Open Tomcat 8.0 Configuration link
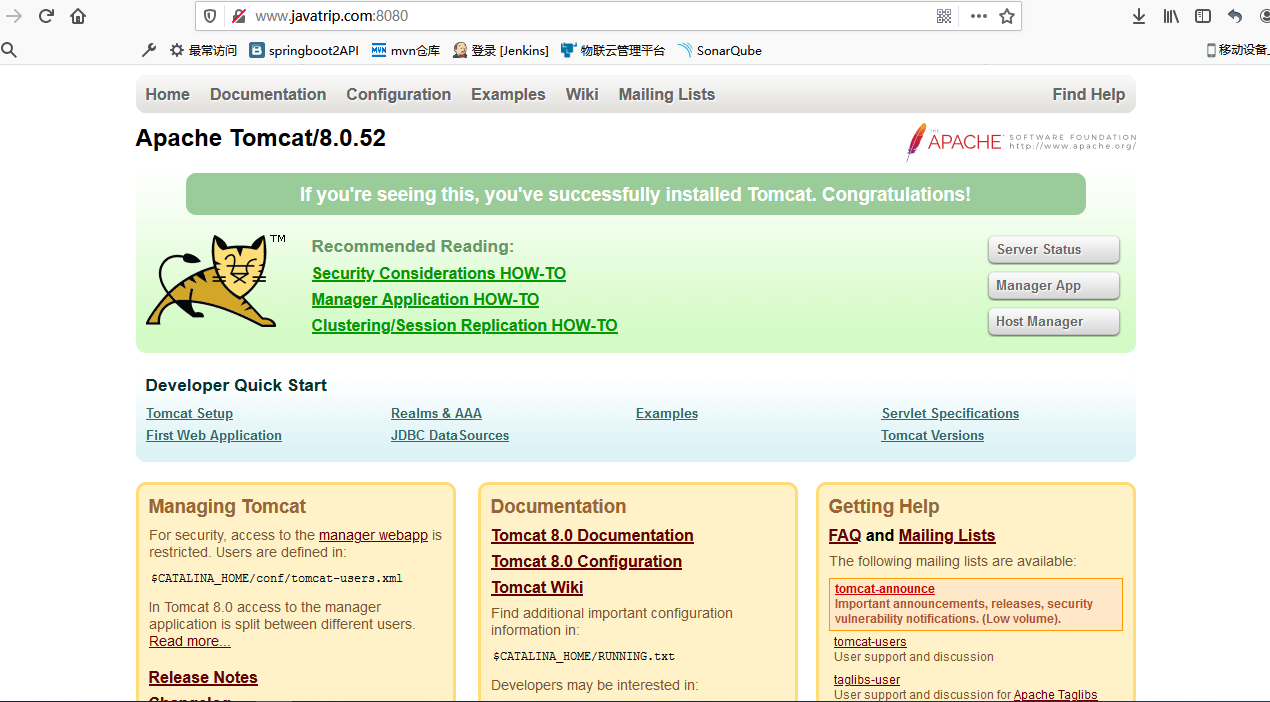The width and height of the screenshot is (1270, 702). 586,561
